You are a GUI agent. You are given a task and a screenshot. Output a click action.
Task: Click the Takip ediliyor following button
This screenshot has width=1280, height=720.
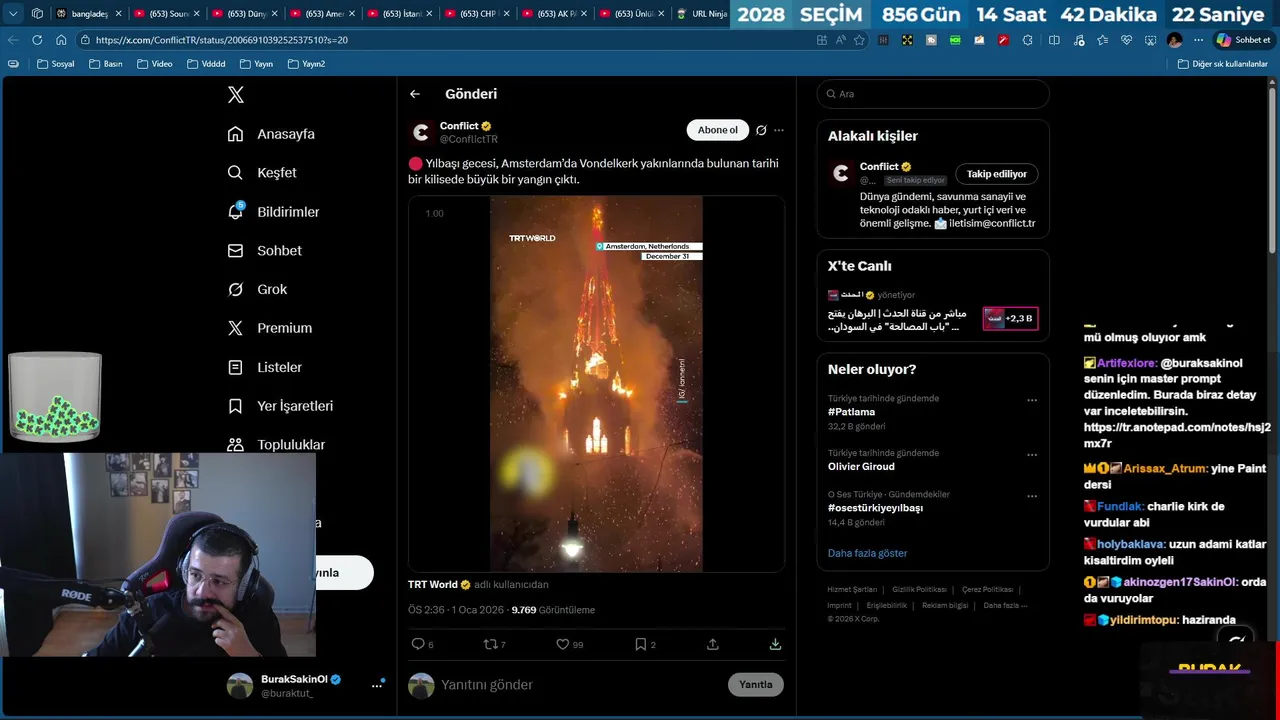(x=996, y=174)
